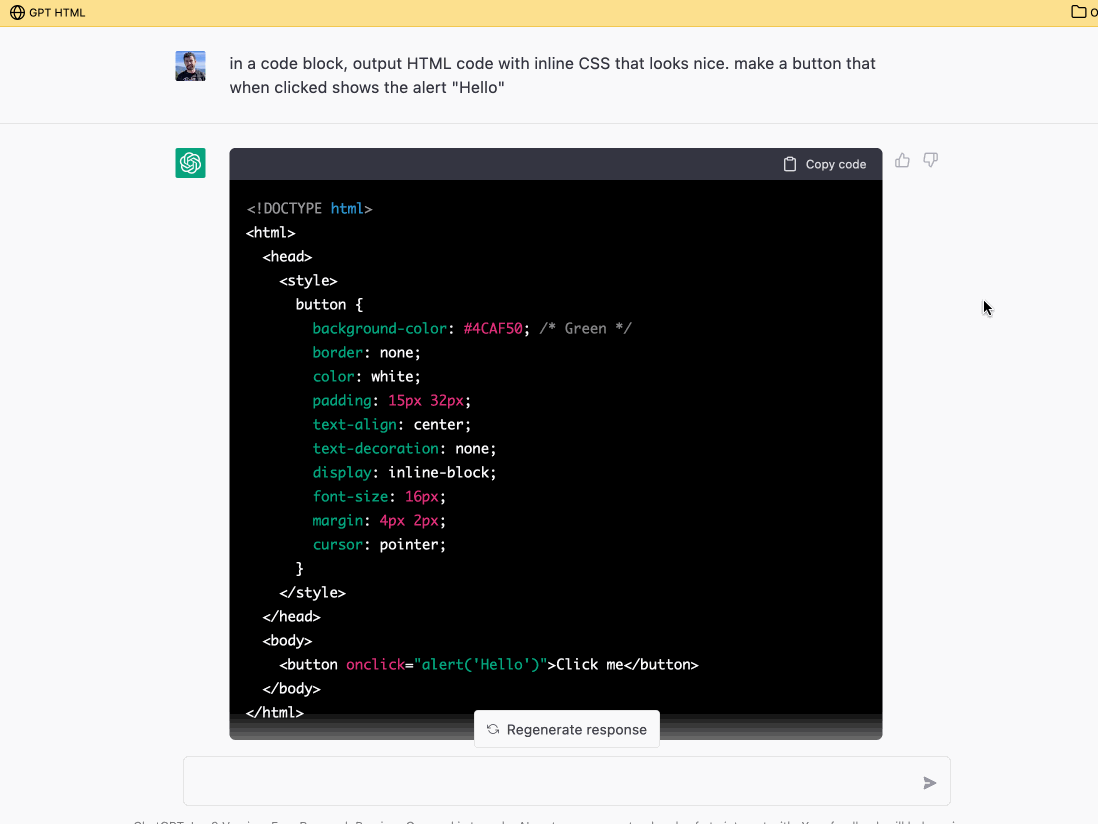Click the Regenerate response refresh icon
Viewport: 1098px width, 824px height.
click(493, 729)
